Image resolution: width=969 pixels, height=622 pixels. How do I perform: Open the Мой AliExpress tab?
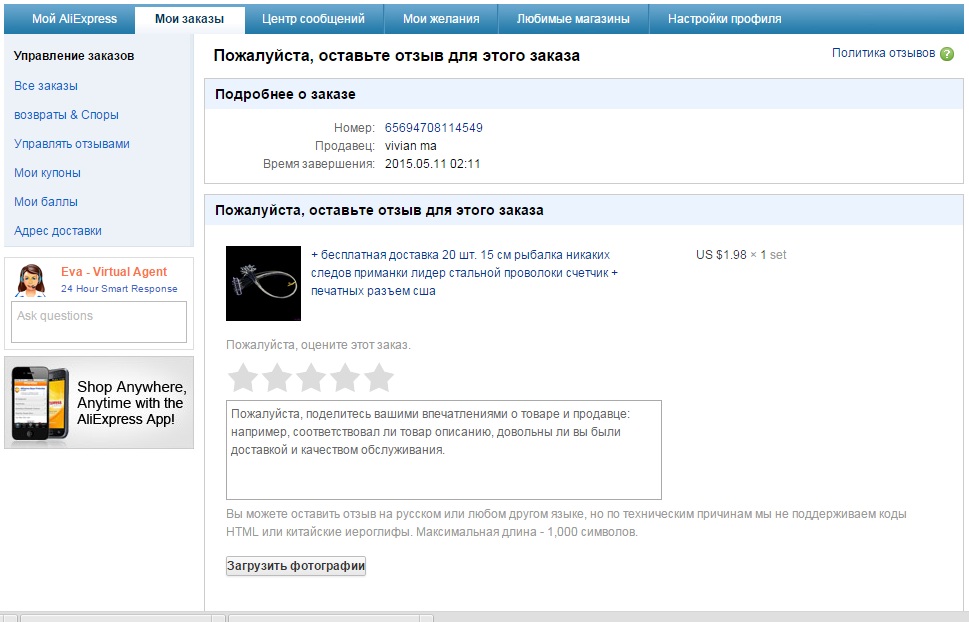(74, 19)
